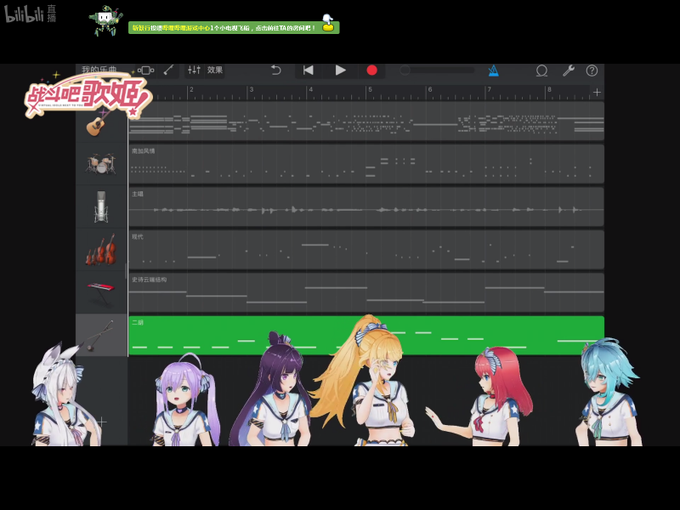Open the 效果 effects panel
This screenshot has height=510, width=680.
coord(215,70)
